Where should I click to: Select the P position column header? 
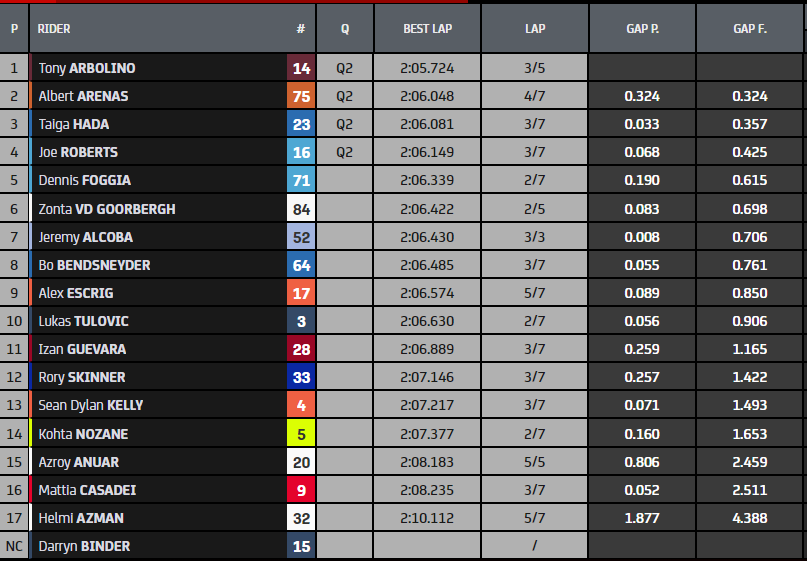tap(14, 29)
